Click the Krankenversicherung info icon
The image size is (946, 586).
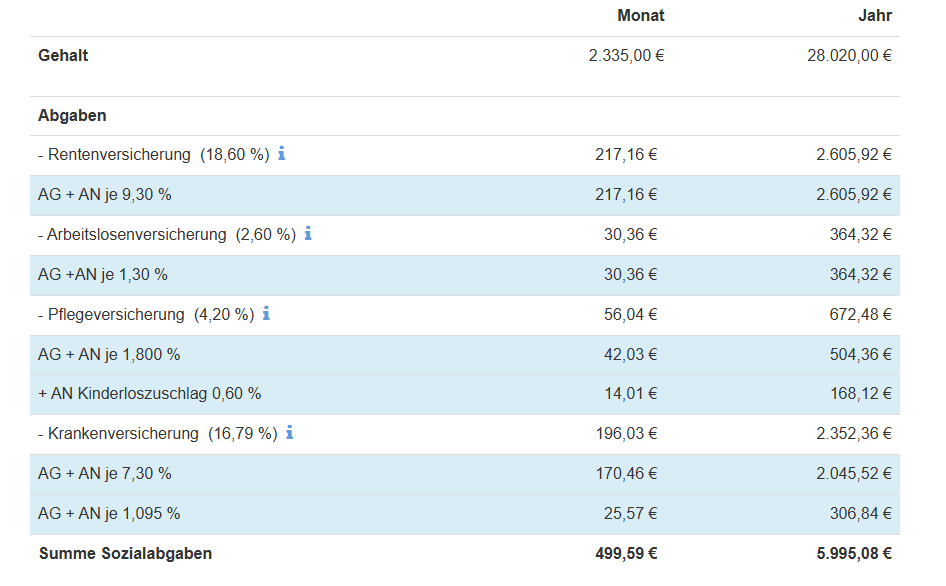(x=290, y=433)
